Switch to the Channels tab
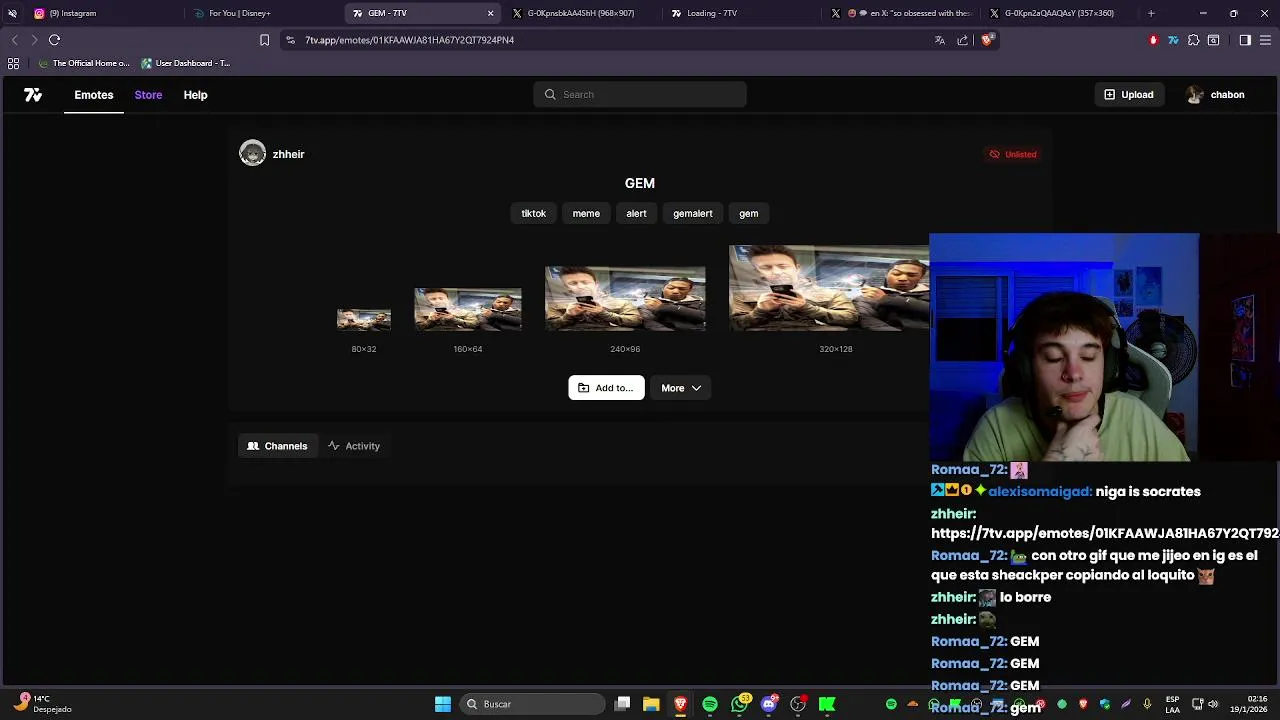This screenshot has height=720, width=1280. coord(277,446)
